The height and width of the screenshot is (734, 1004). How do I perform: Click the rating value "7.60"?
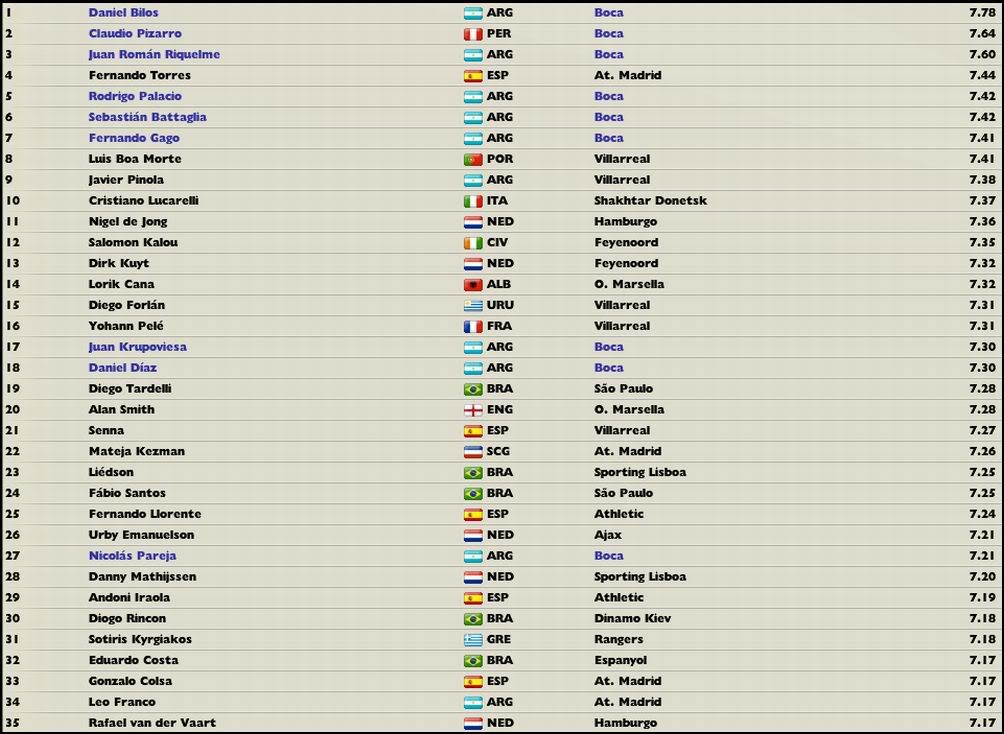(x=982, y=54)
